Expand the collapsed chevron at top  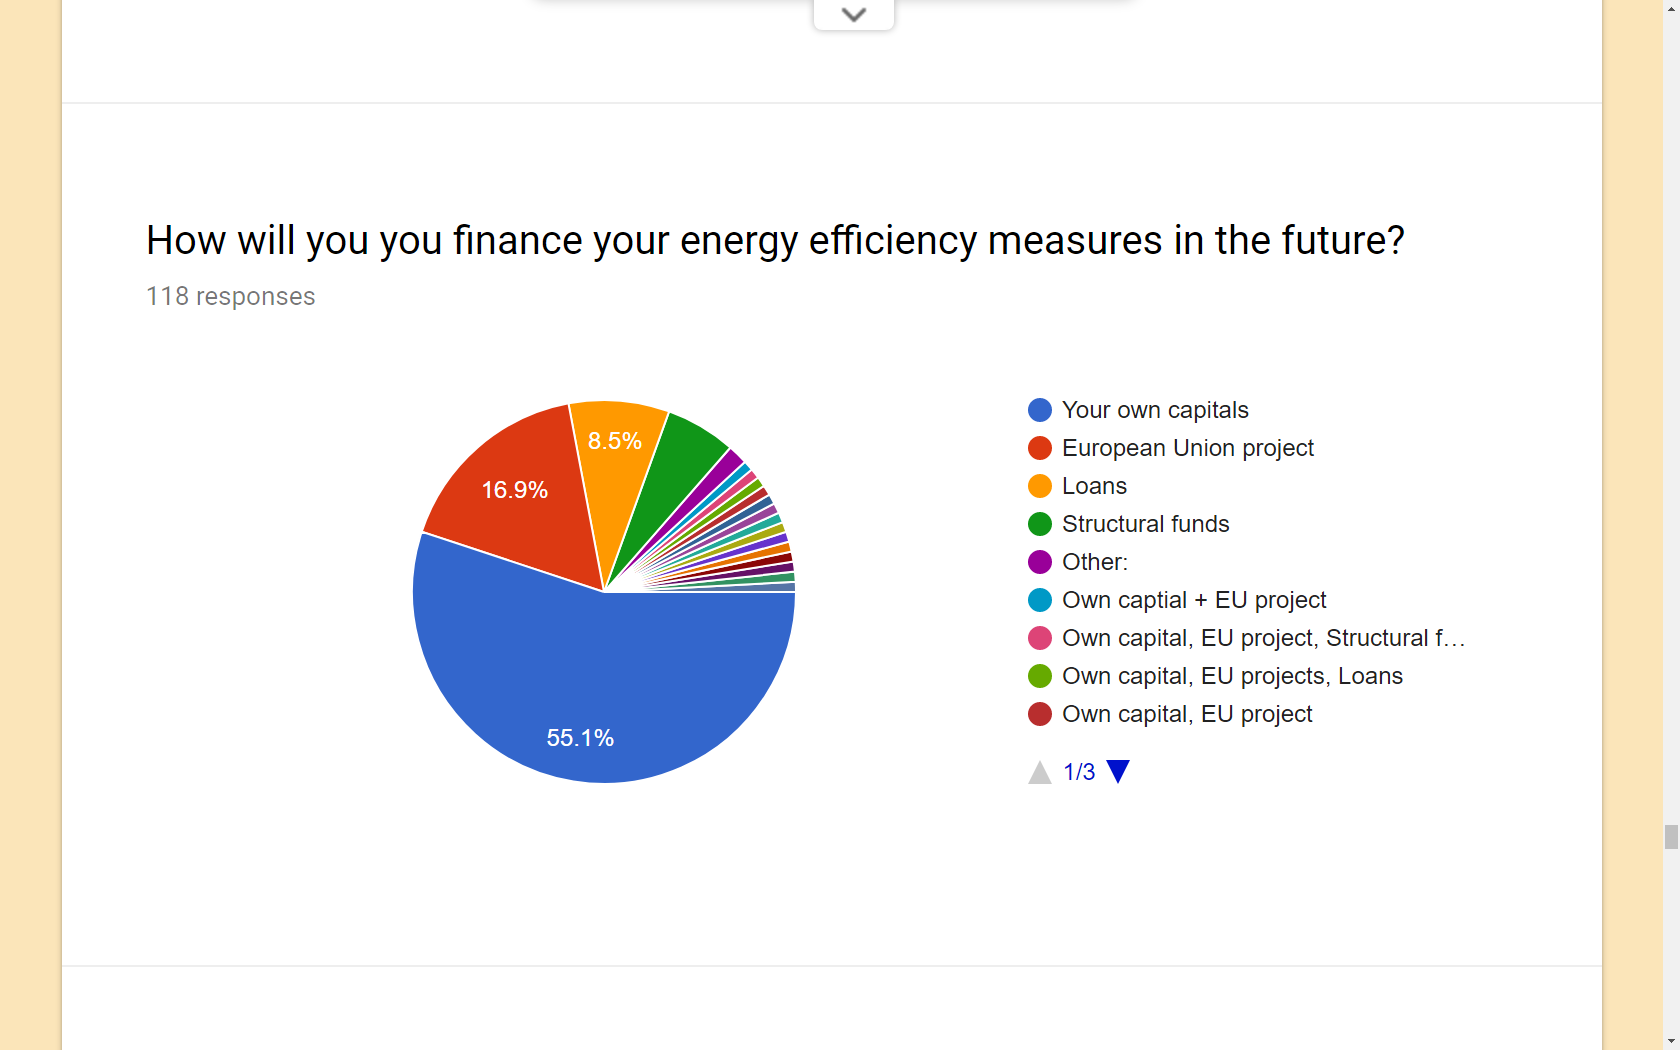point(853,14)
